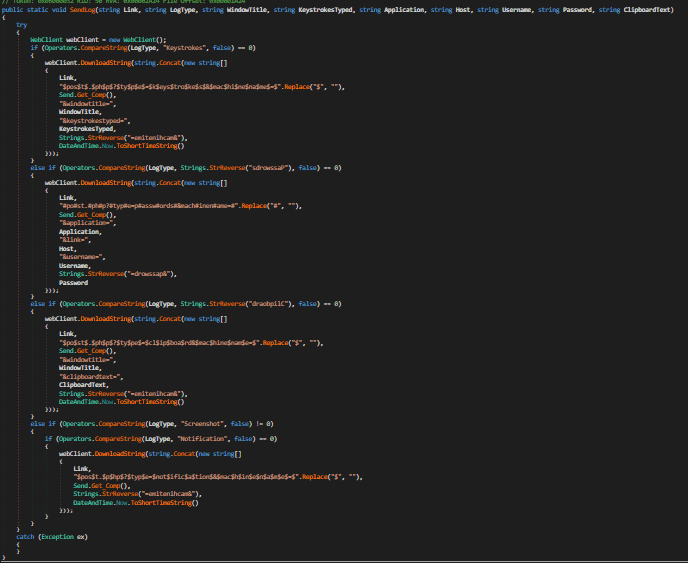
Task: Click the "&keystrokestyped=" string
Action: tap(95, 120)
